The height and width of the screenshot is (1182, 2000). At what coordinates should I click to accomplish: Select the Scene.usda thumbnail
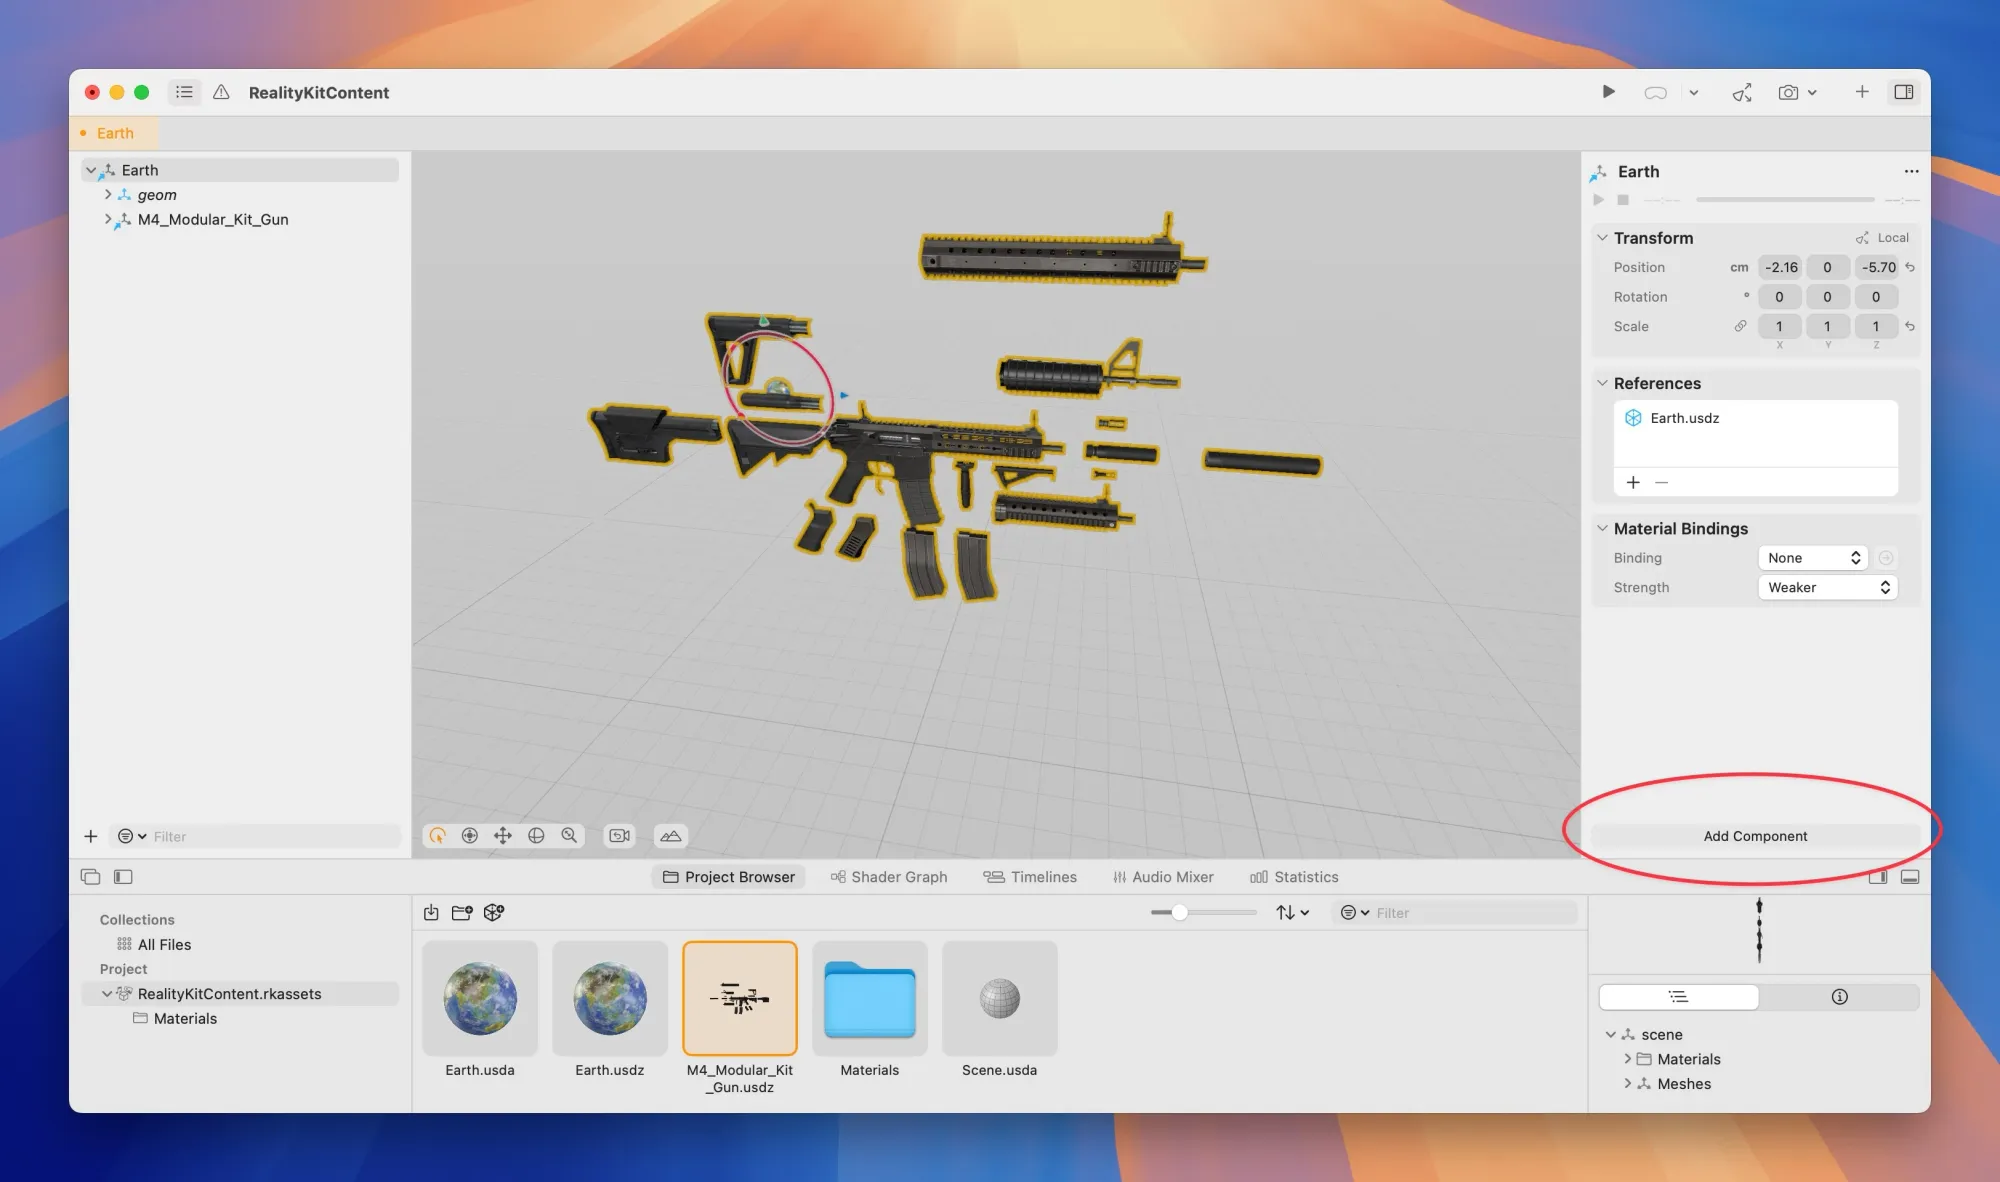(x=999, y=998)
